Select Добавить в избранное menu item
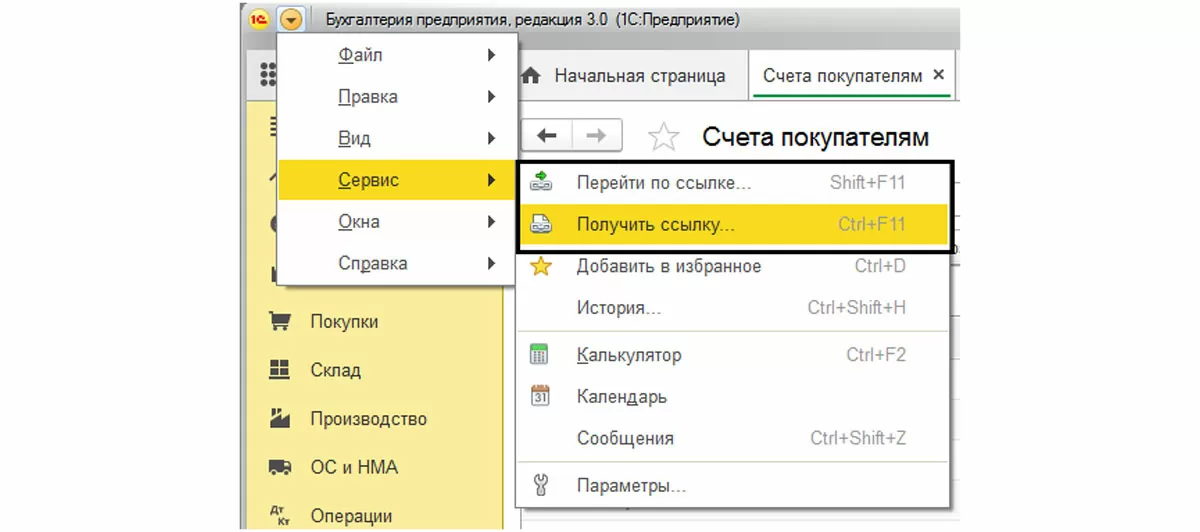Image resolution: width=1200 pixels, height=532 pixels. [x=668, y=267]
